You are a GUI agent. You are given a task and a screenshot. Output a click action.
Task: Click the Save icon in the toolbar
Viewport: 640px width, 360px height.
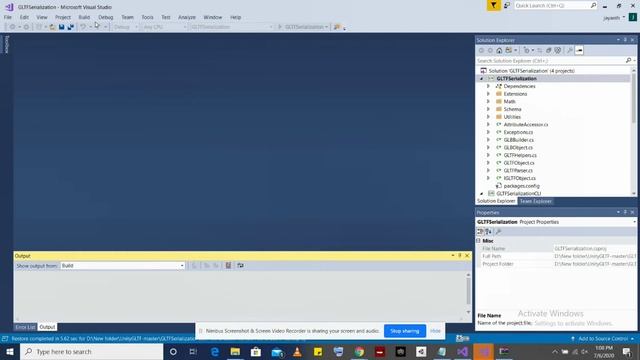click(61, 27)
